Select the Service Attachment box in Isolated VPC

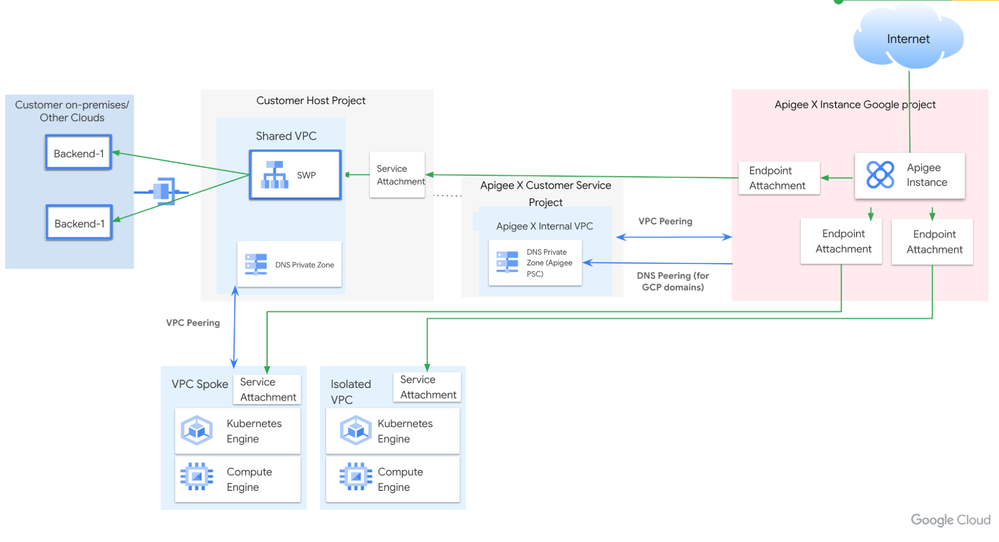pyautogui.click(x=428, y=387)
